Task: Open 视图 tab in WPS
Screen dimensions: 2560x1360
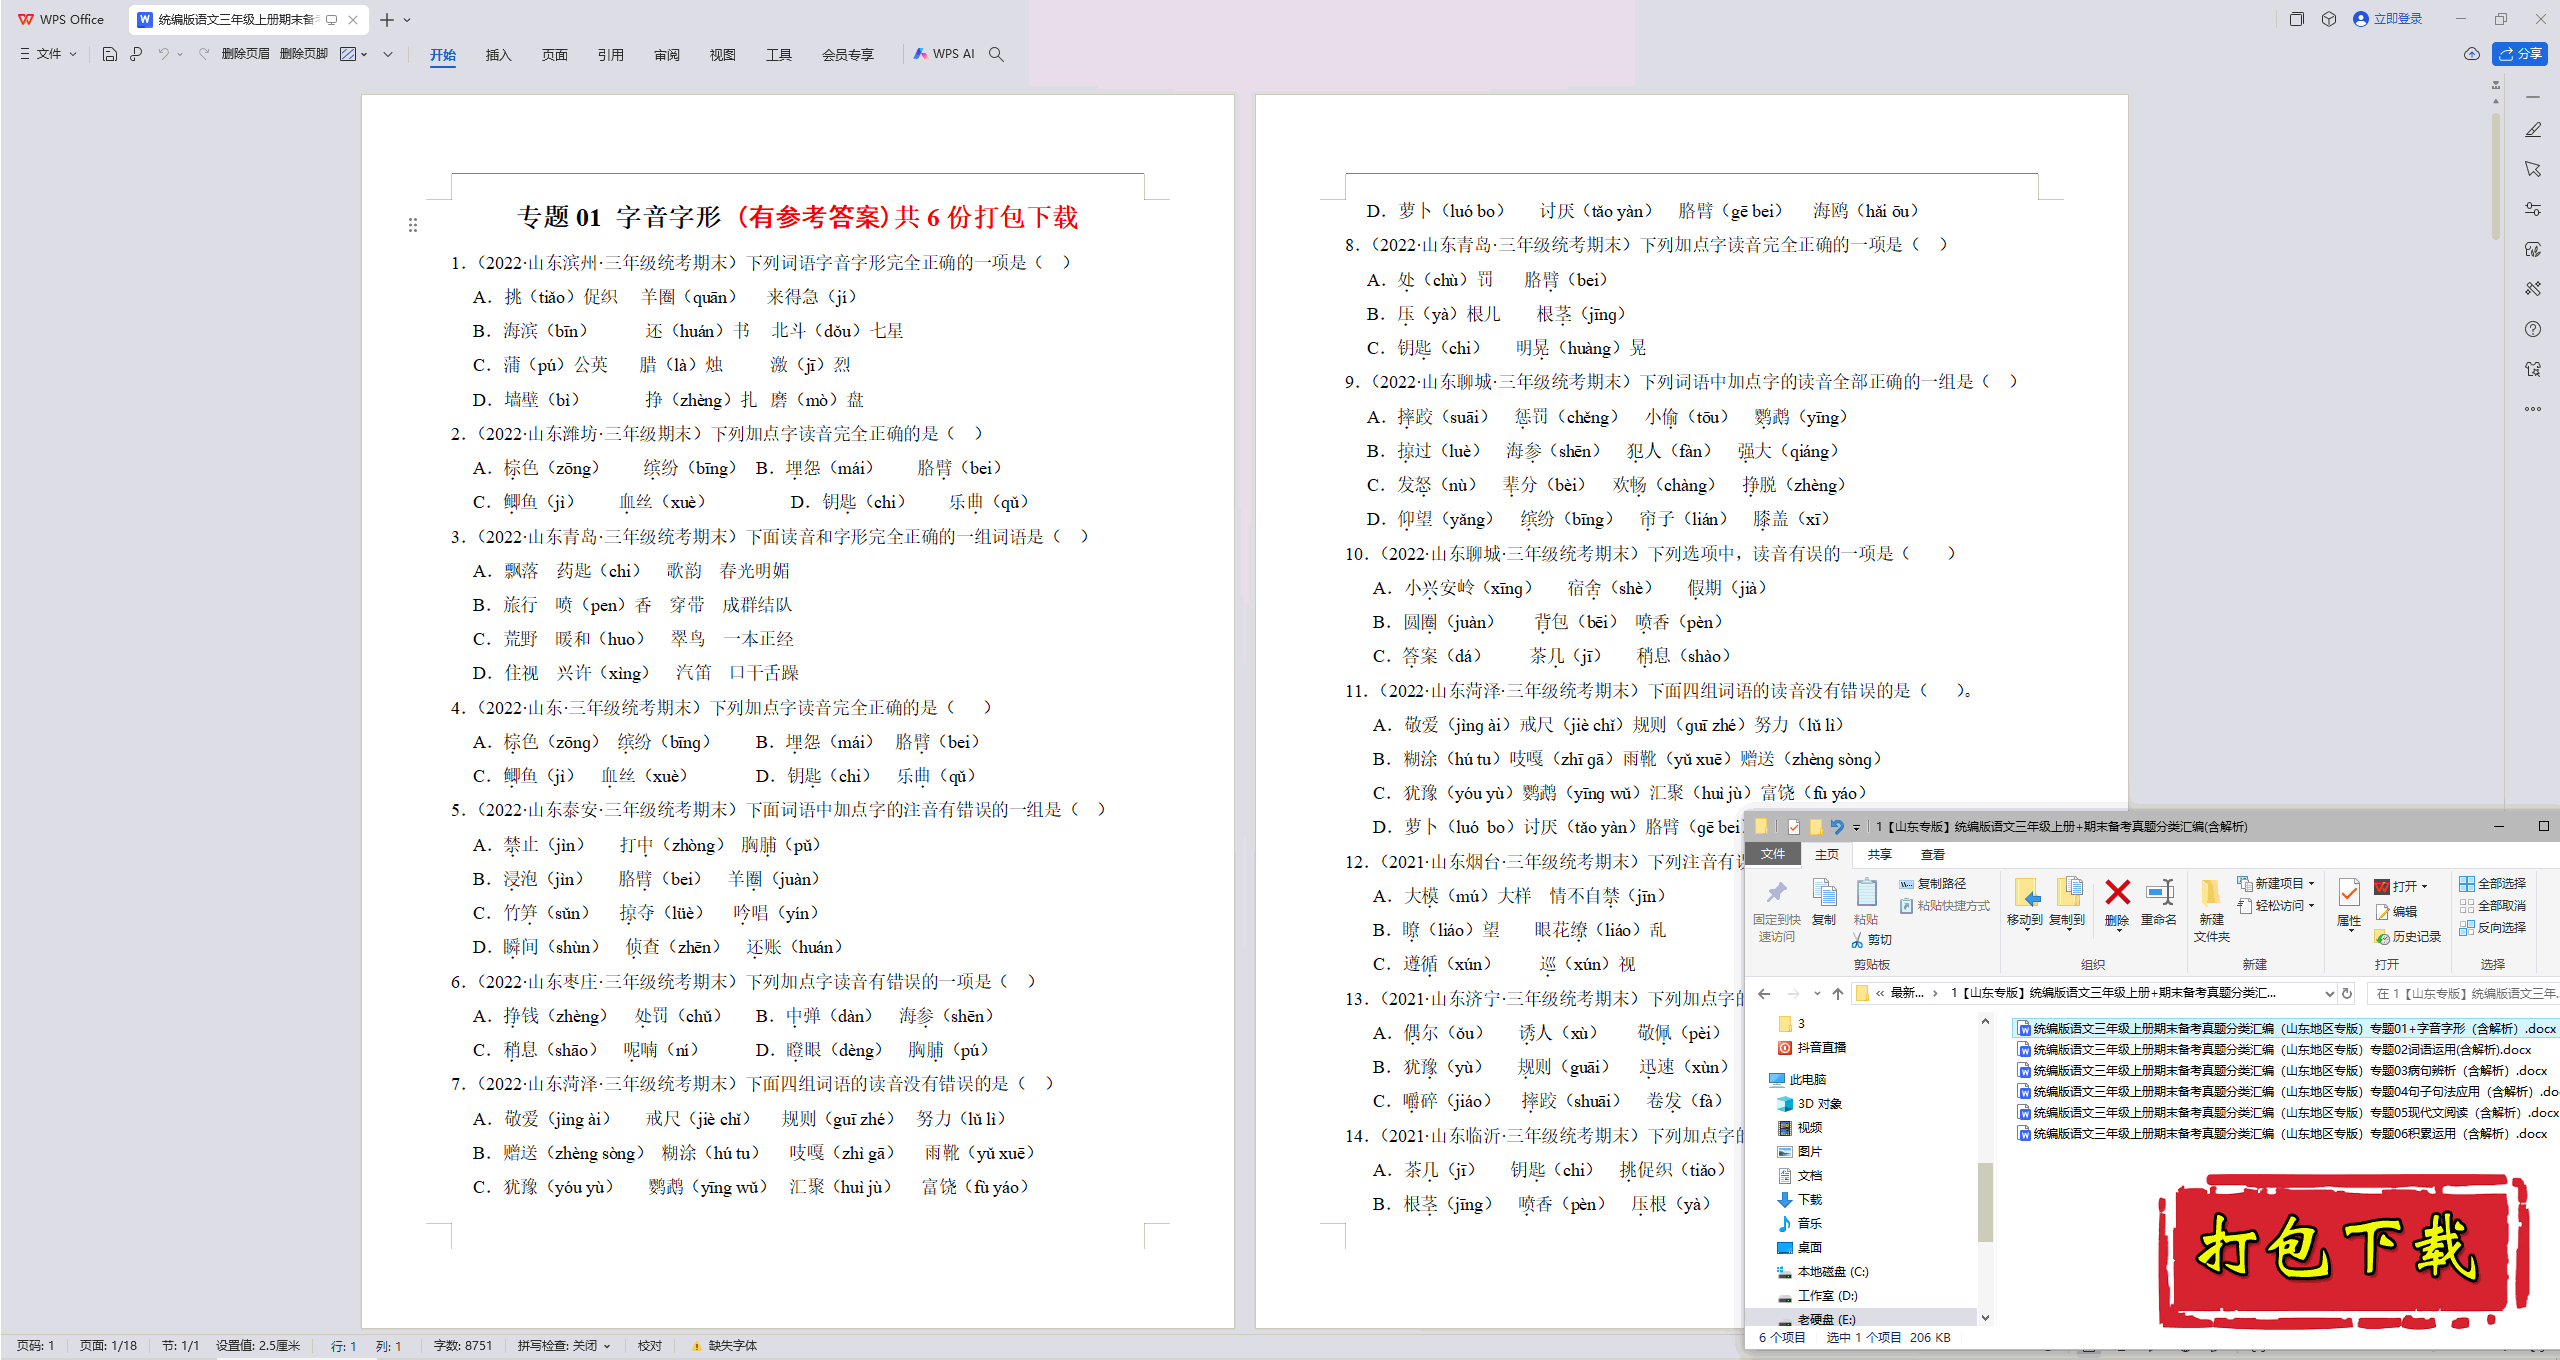Action: [x=722, y=55]
